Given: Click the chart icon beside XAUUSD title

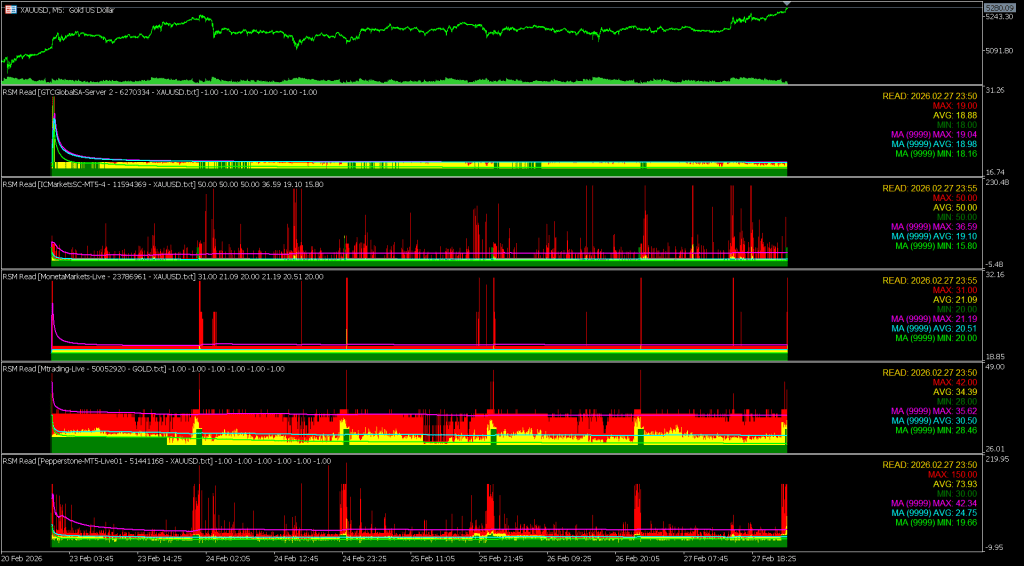Looking at the screenshot, I should tap(10, 8).
